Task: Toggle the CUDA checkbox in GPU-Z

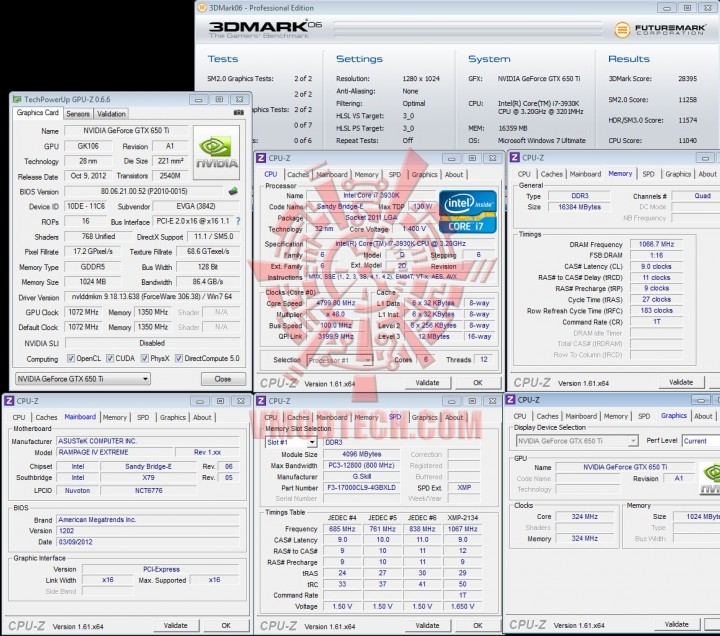Action: click(110, 358)
